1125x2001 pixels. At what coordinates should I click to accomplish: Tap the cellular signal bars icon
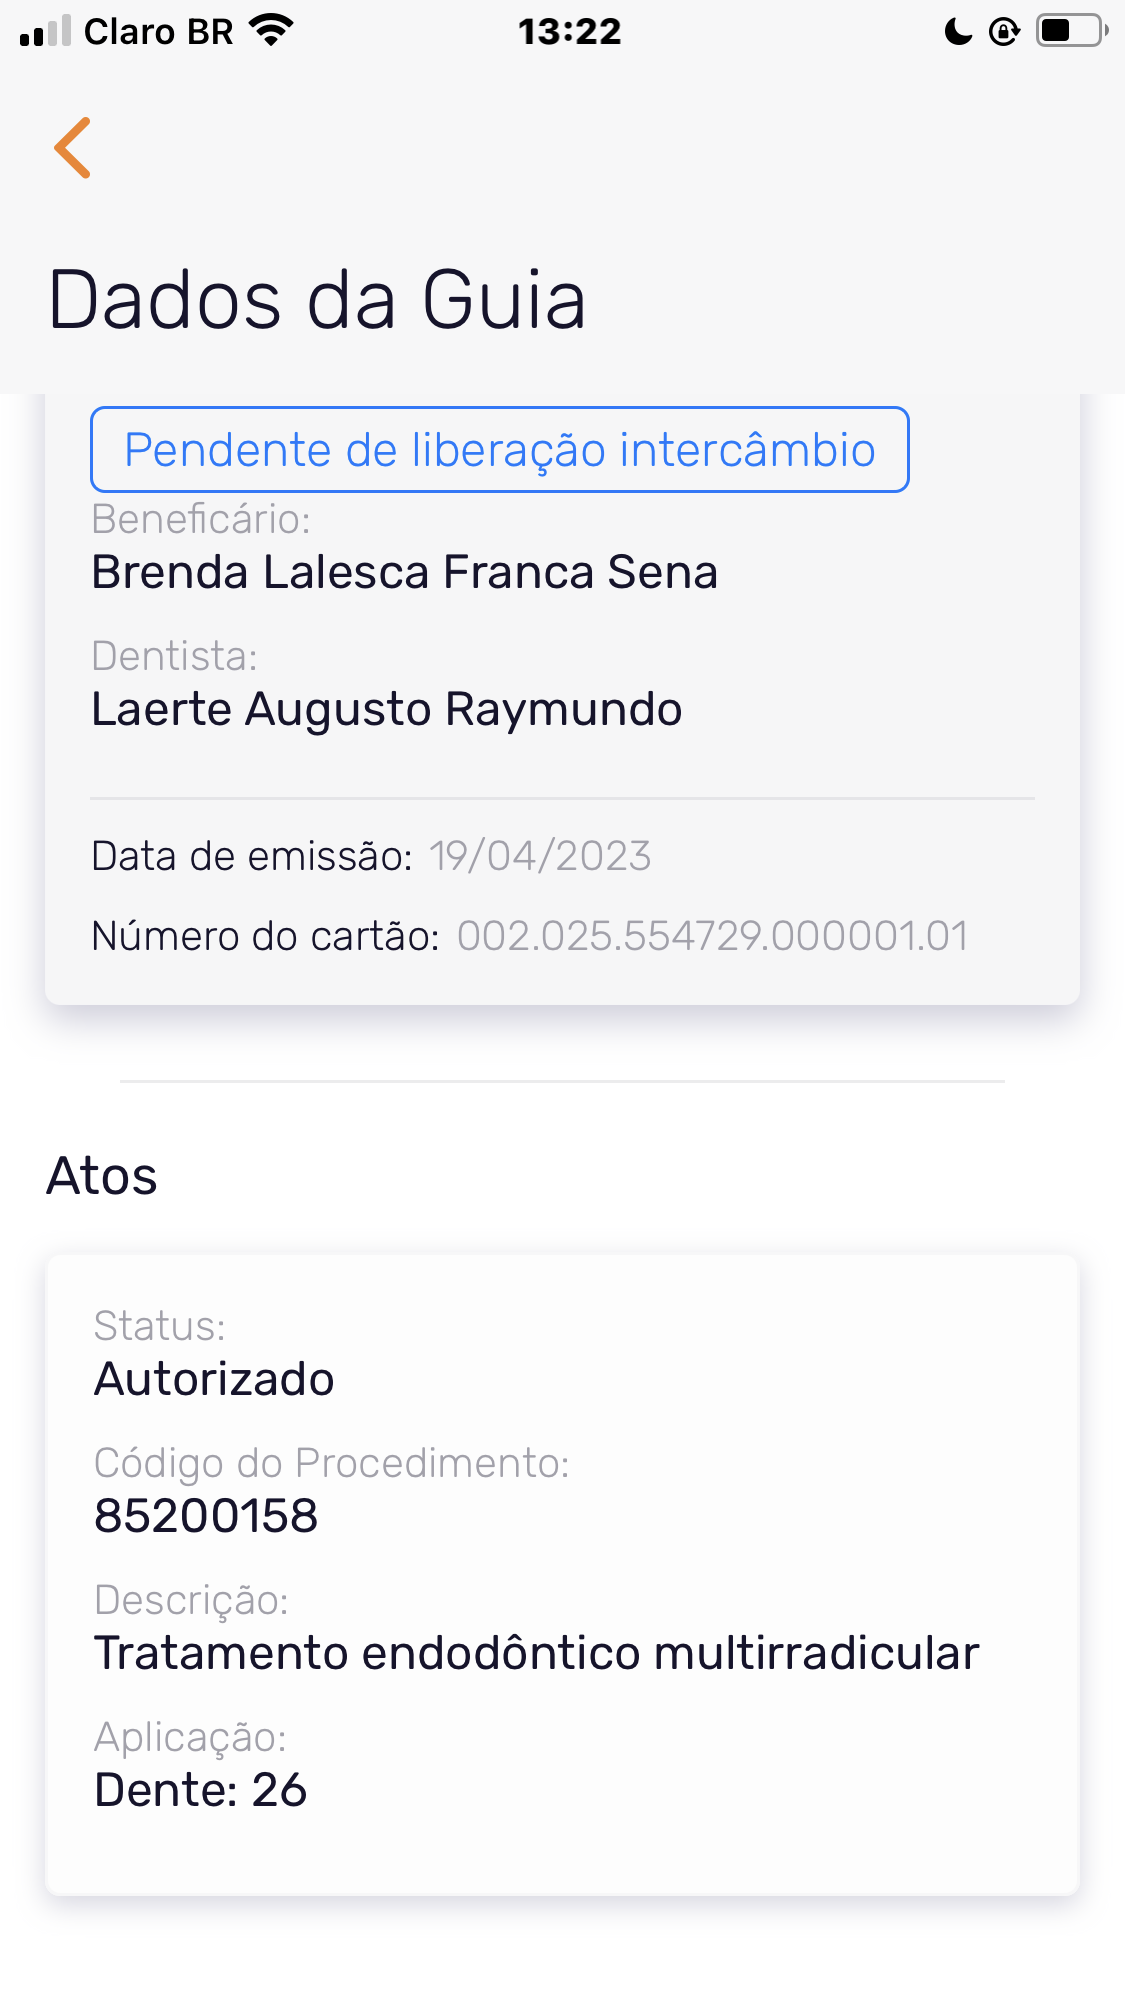pyautogui.click(x=45, y=32)
